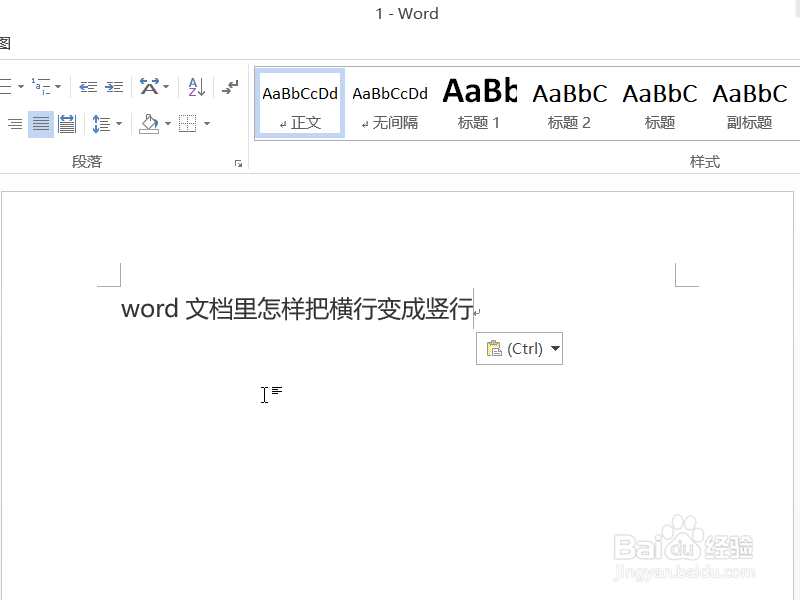Apply the 无间隔 style
Screen dimensions: 800x600
[390, 104]
